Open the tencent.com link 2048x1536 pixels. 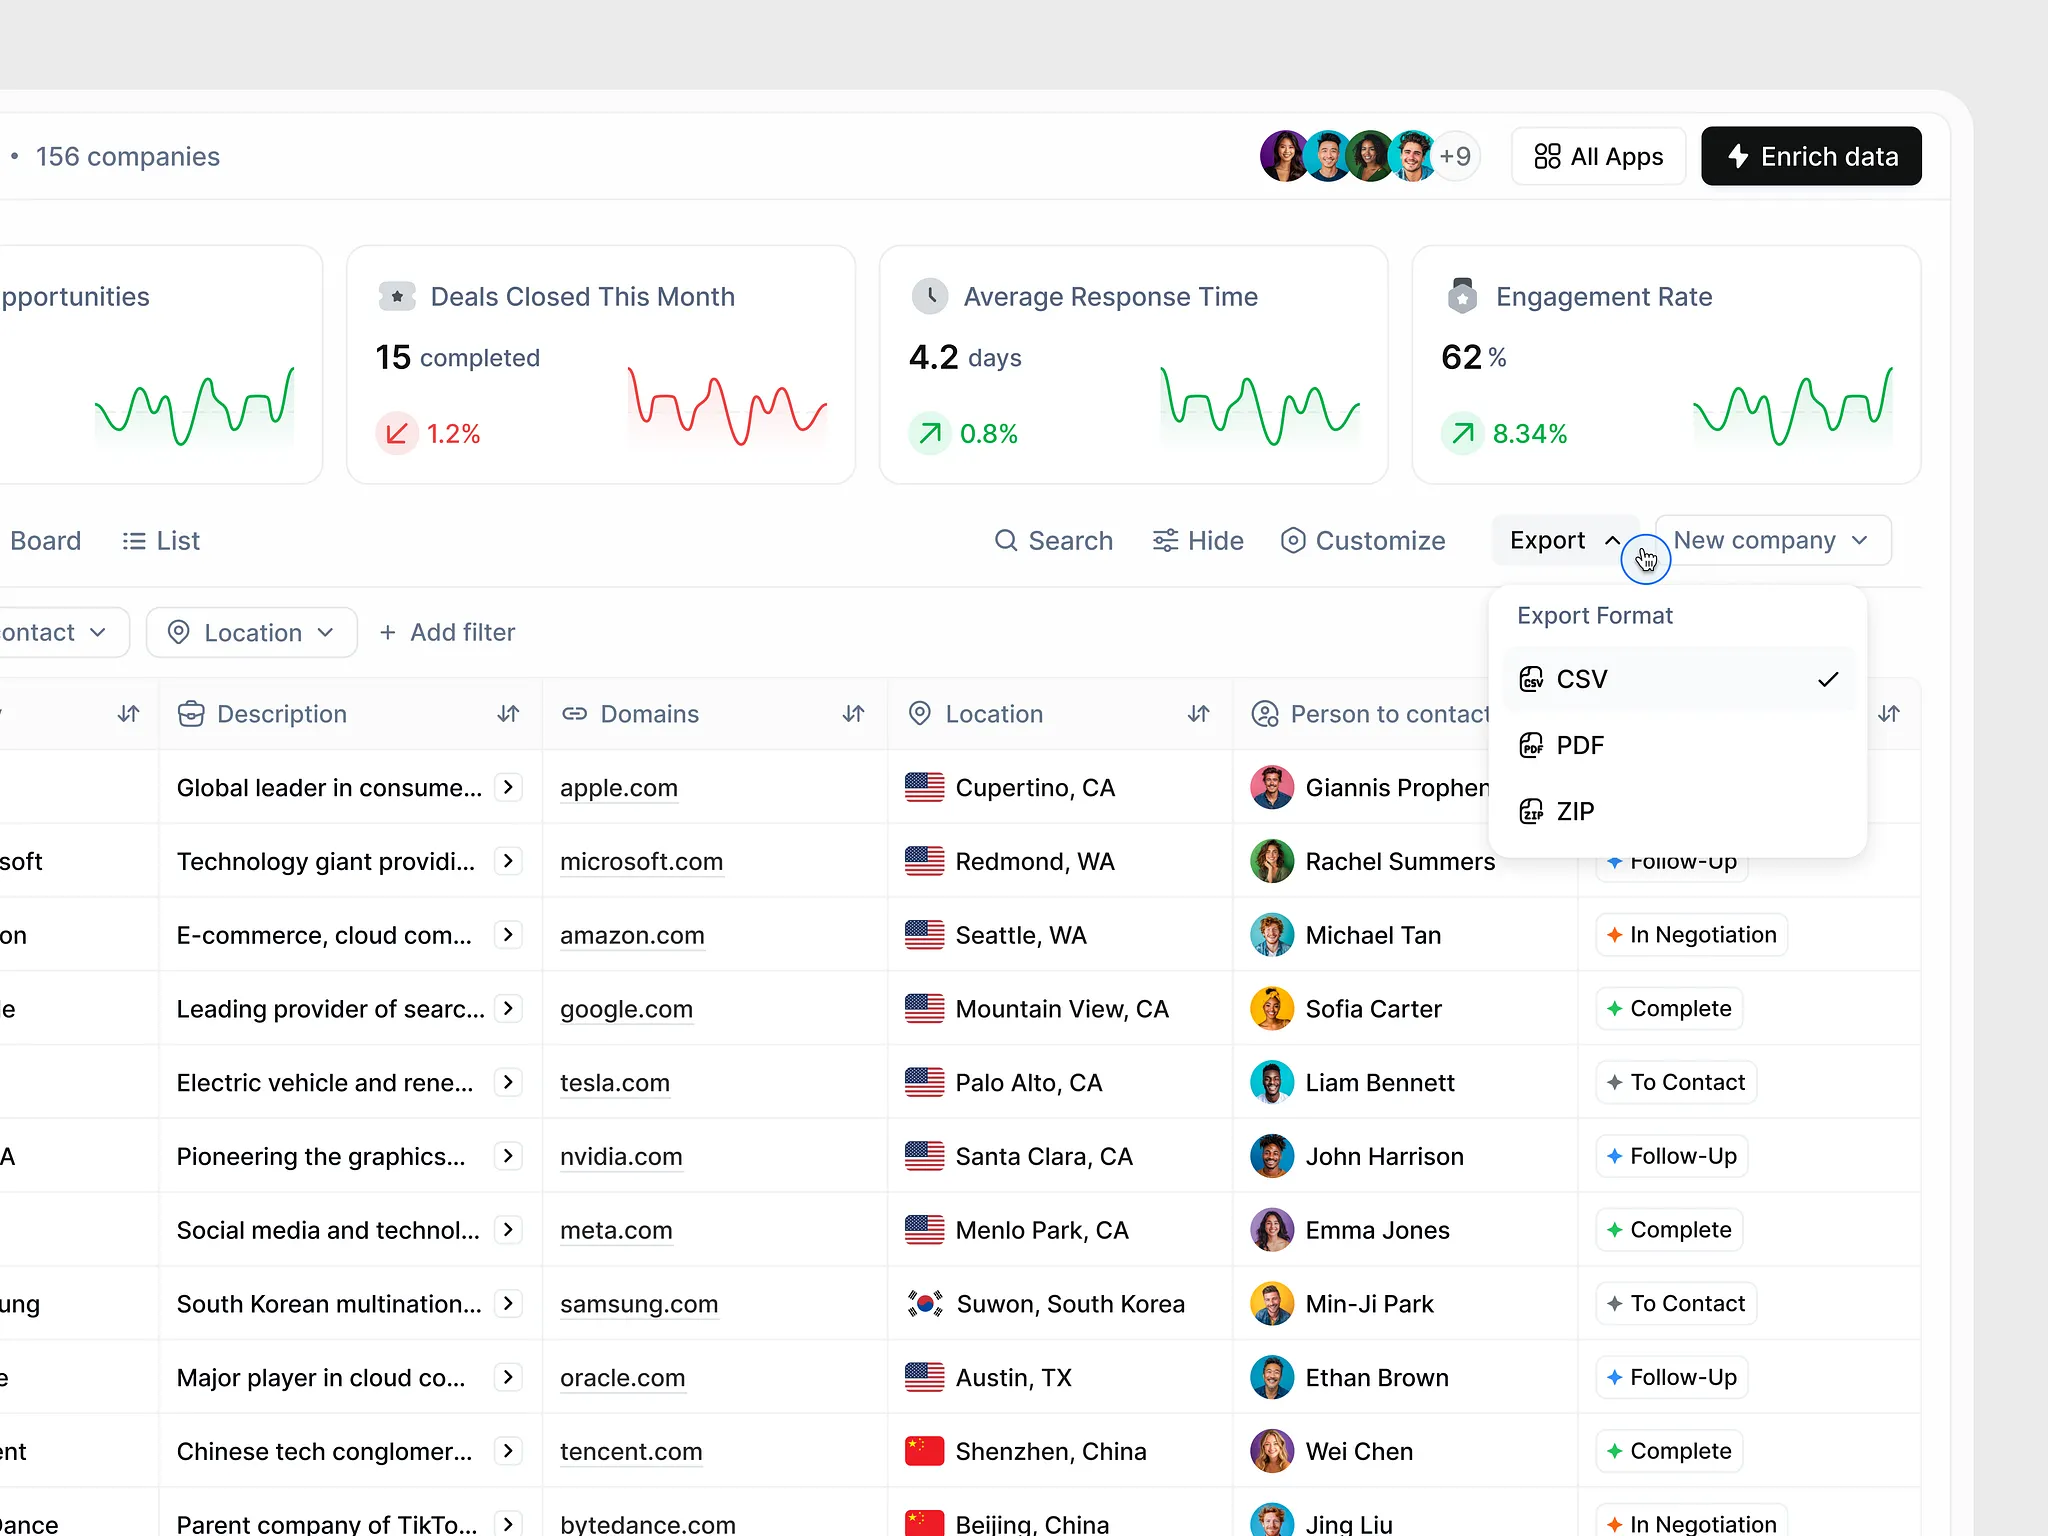pos(631,1452)
